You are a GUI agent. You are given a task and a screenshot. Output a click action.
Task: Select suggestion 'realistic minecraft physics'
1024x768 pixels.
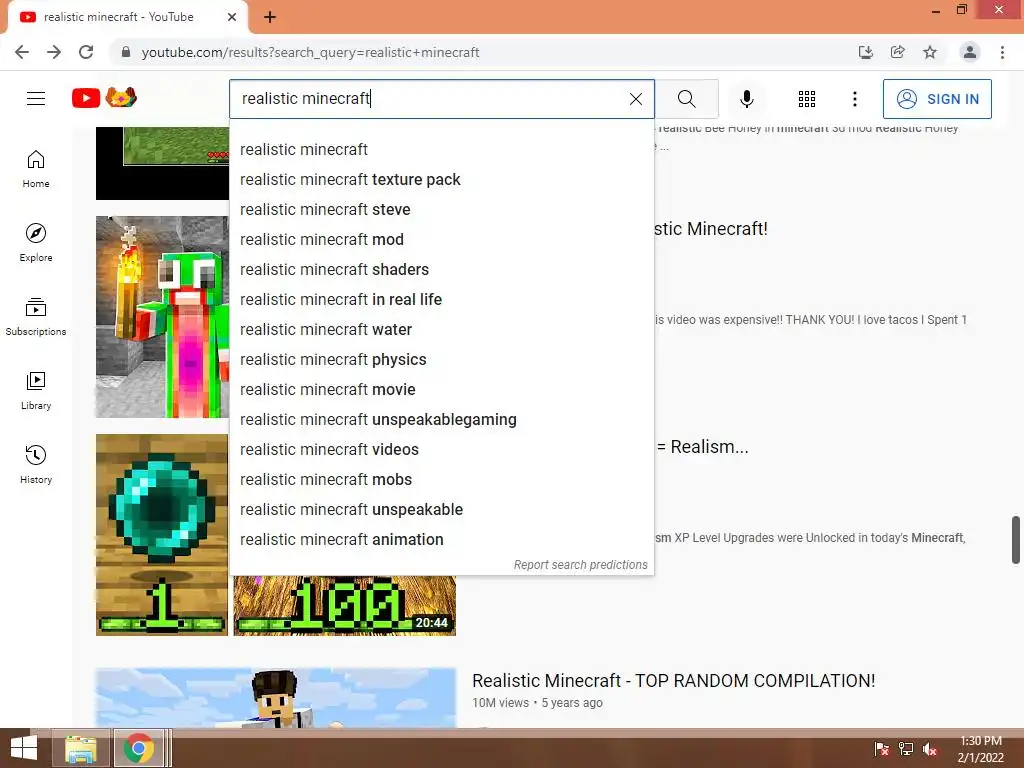(441, 360)
